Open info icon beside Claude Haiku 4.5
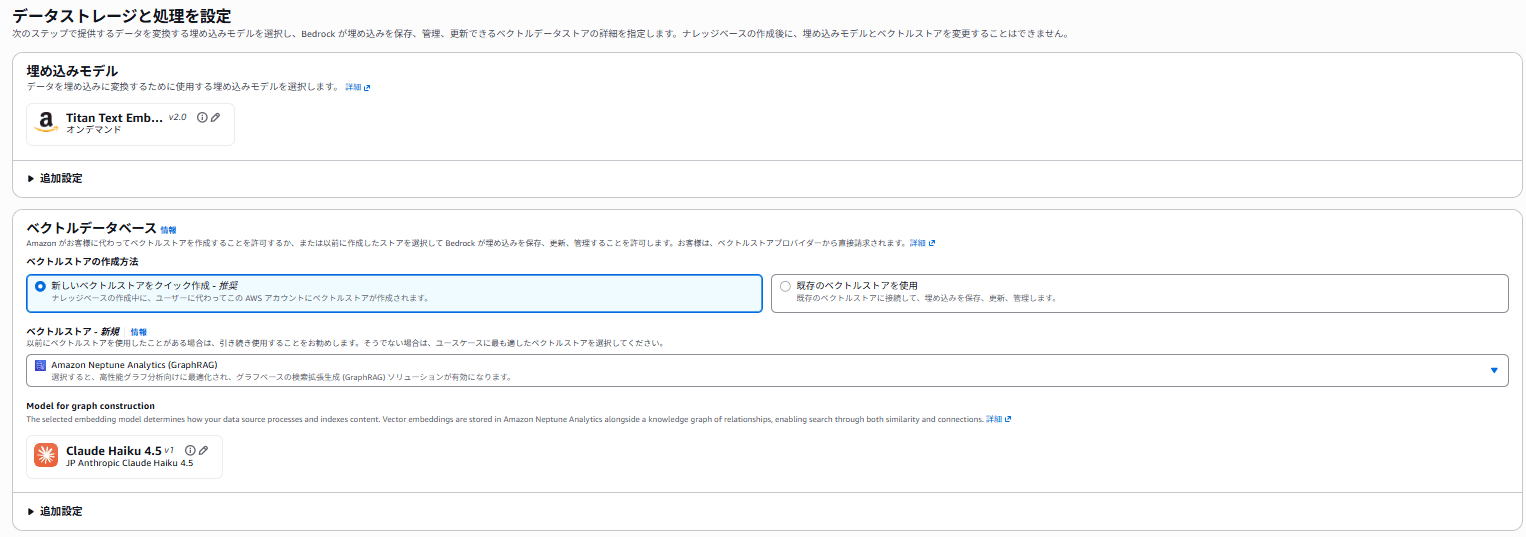 click(x=190, y=450)
